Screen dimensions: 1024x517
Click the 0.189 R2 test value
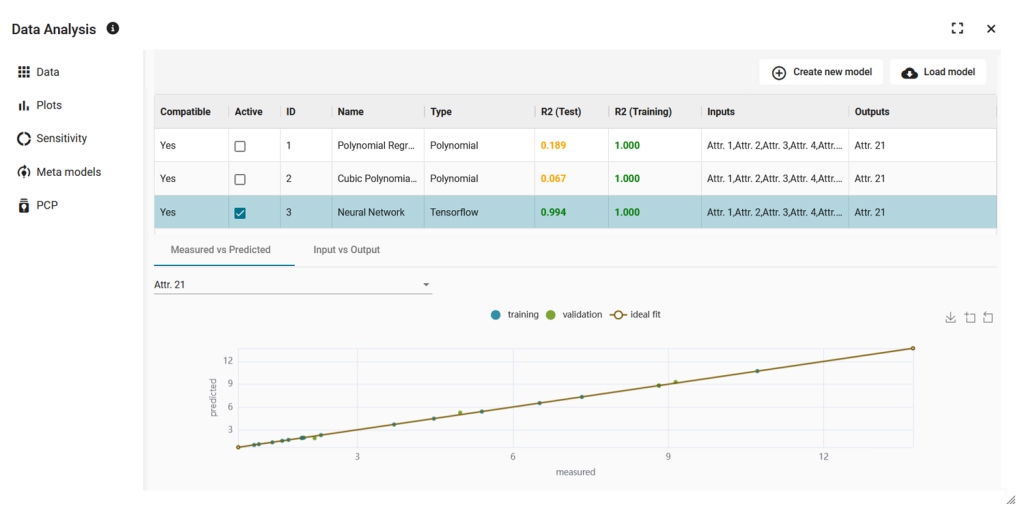tap(553, 146)
